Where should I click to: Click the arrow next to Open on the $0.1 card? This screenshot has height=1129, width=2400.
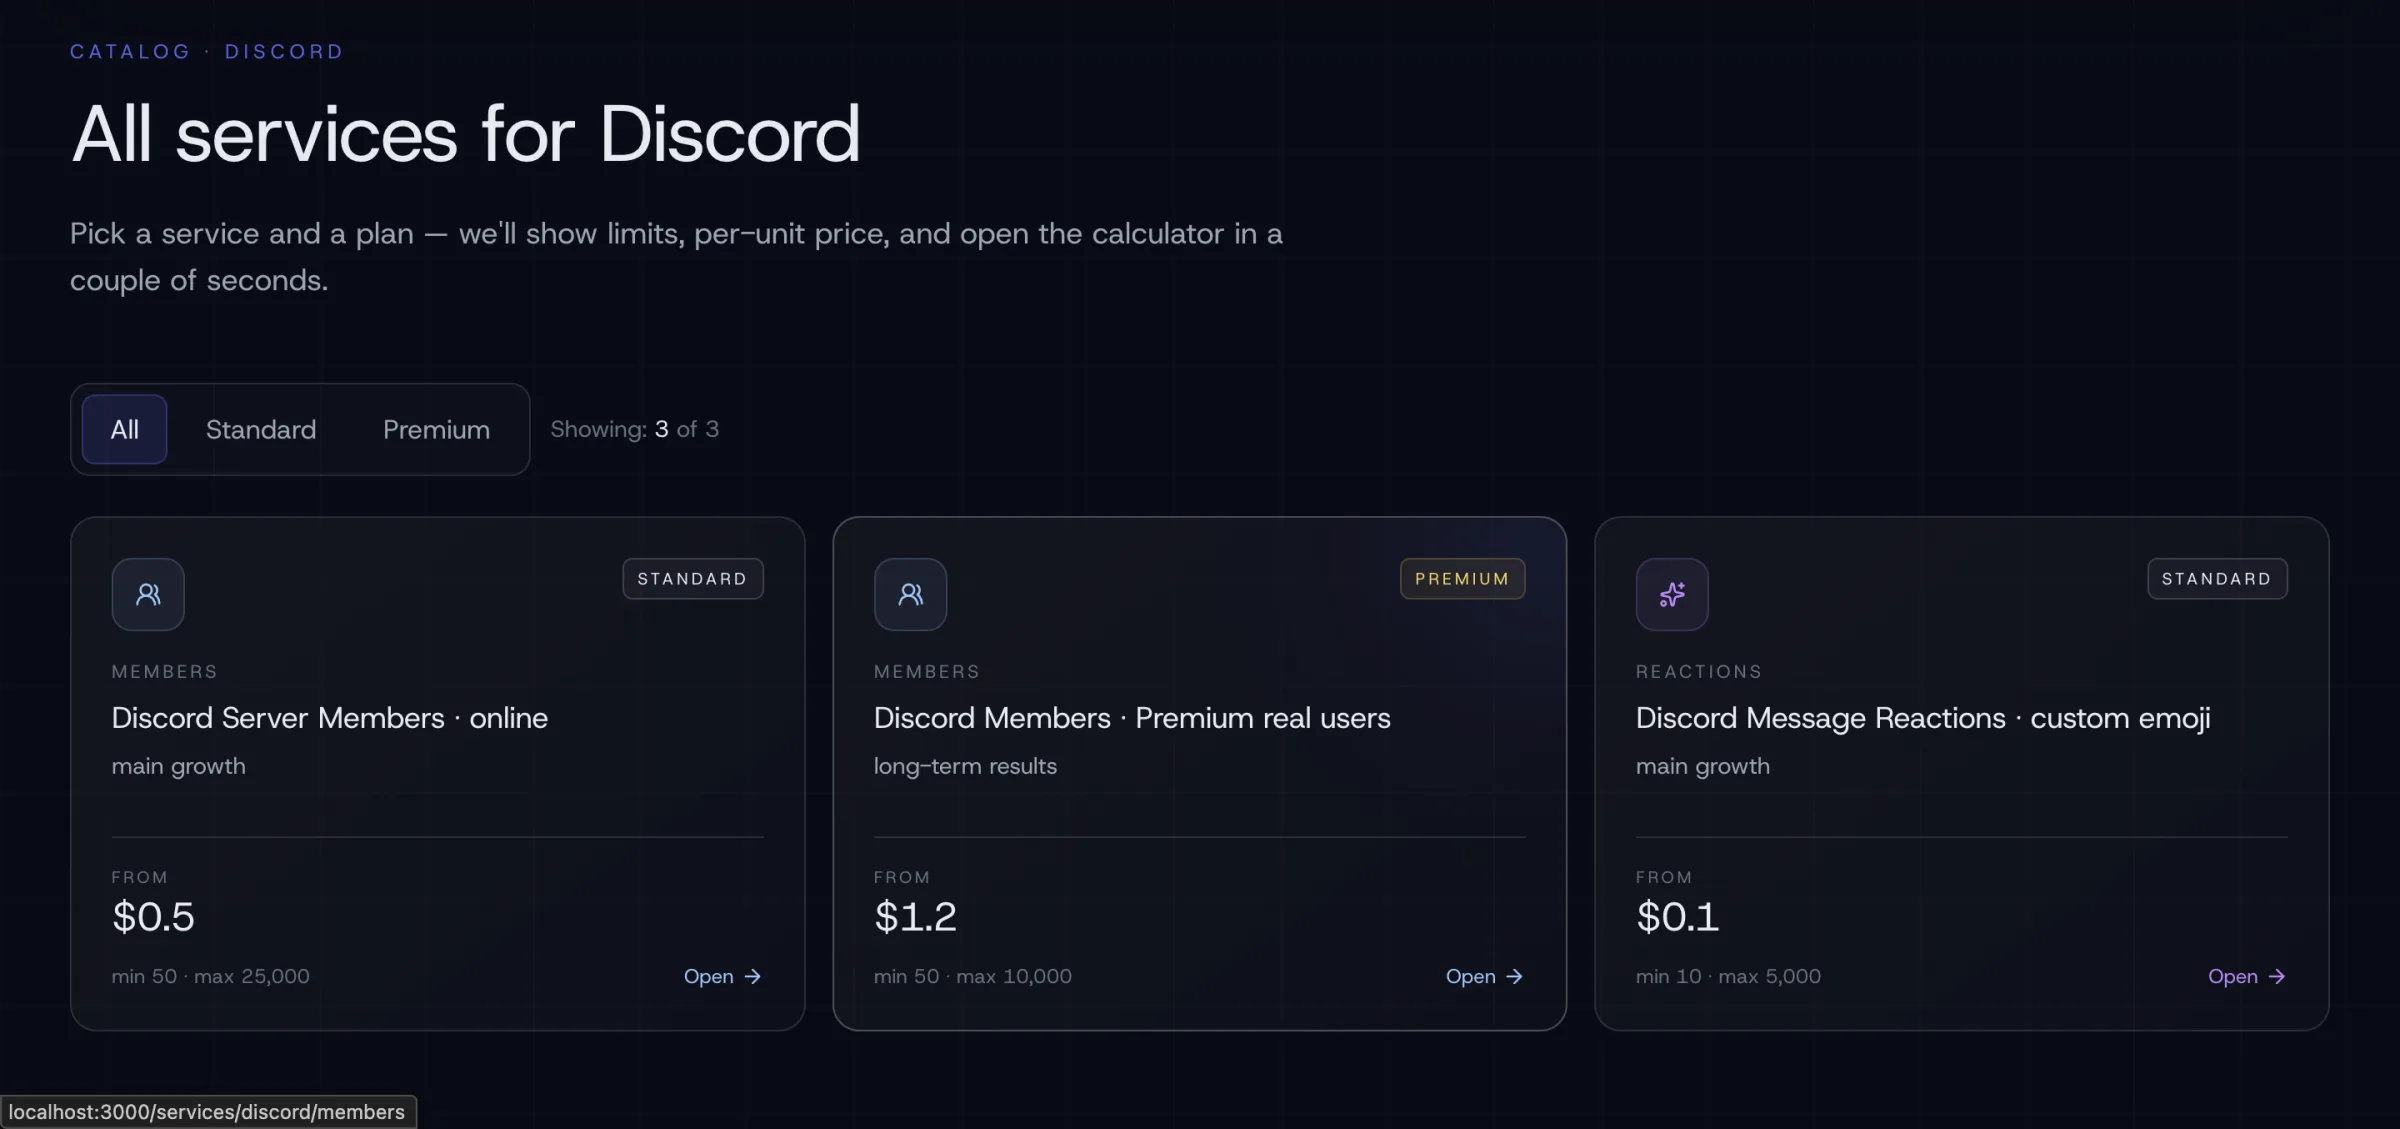[2277, 976]
